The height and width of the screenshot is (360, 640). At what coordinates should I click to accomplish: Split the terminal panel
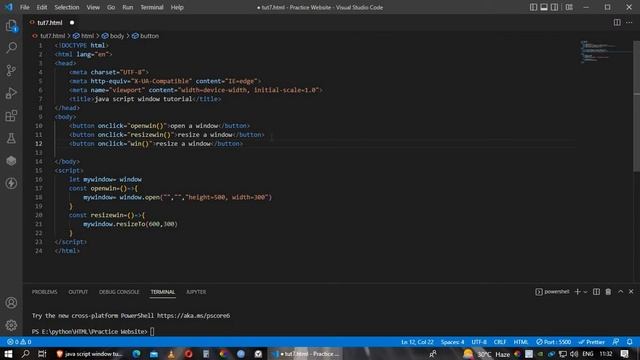pos(596,291)
